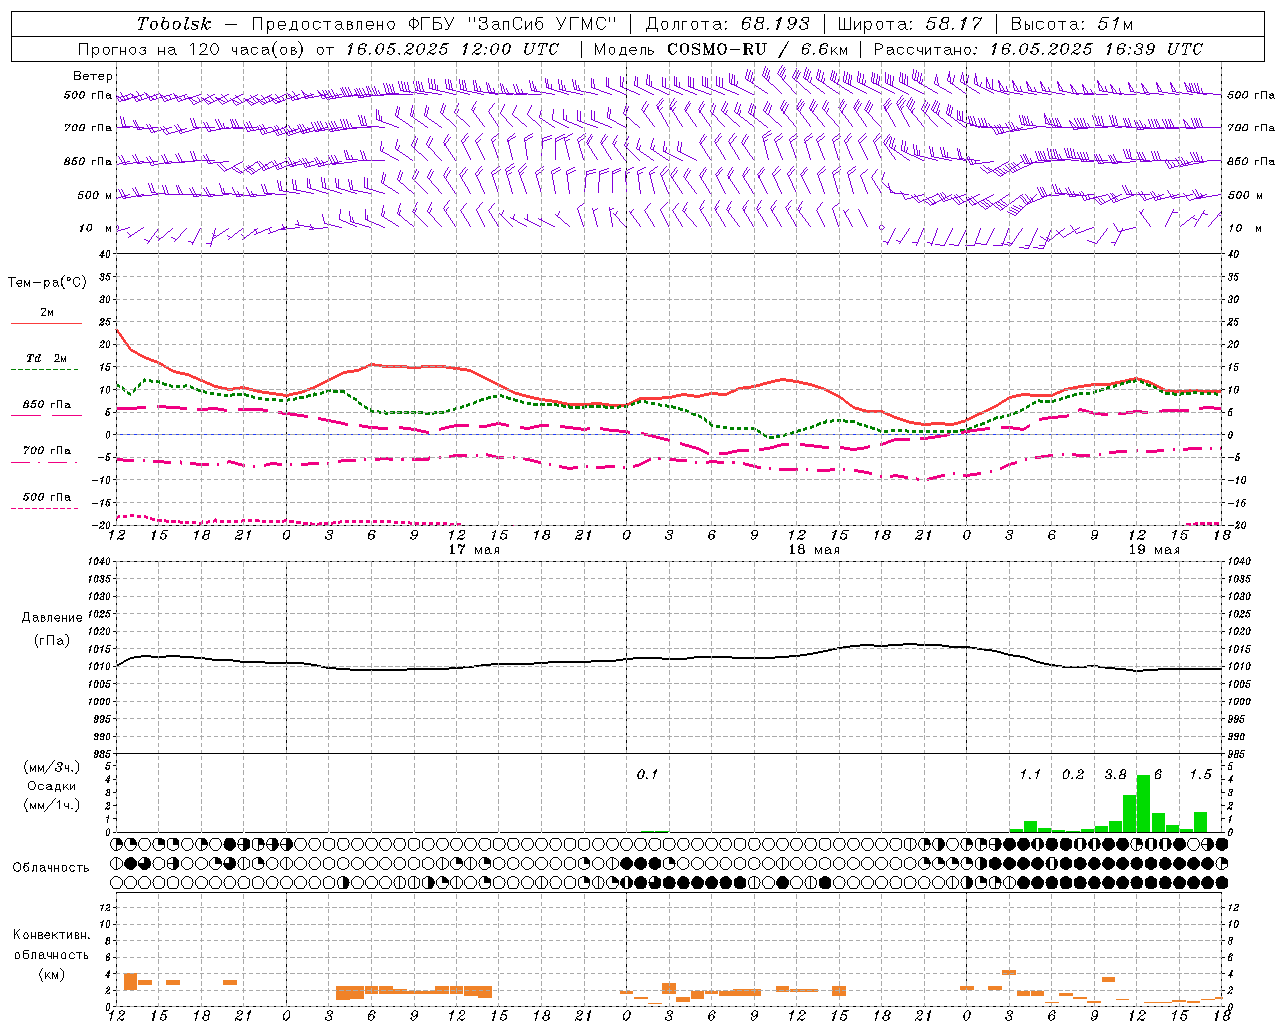
Task: Click the "(мм/1ч.)" precipitation unit label
Action: click(x=52, y=805)
